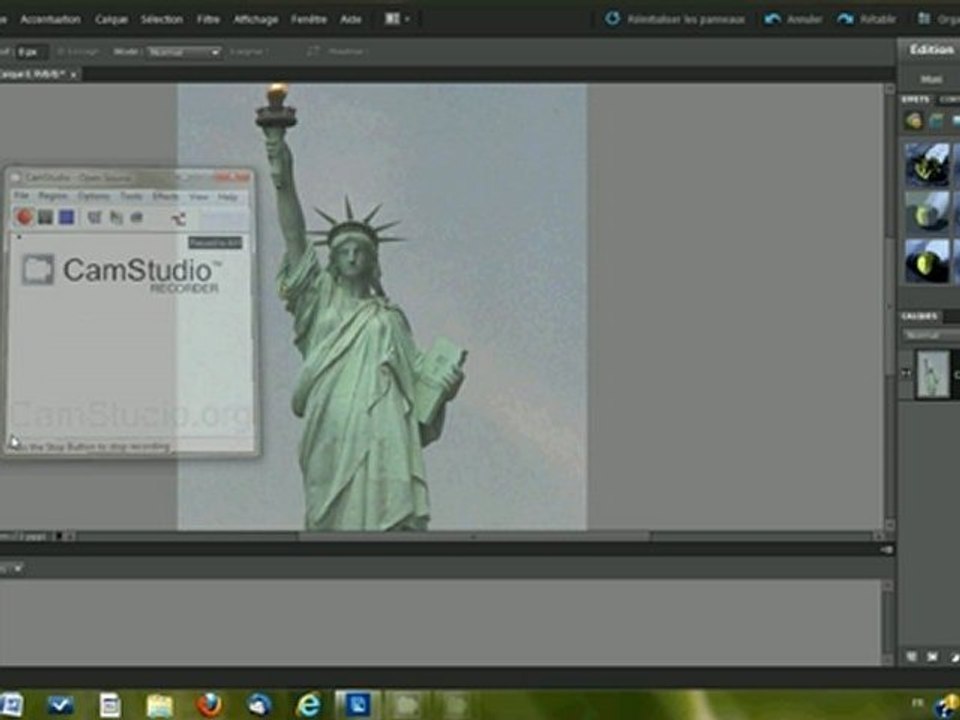Viewport: 960px width, 720px height.
Task: Close the open document tab
Action: (73, 75)
